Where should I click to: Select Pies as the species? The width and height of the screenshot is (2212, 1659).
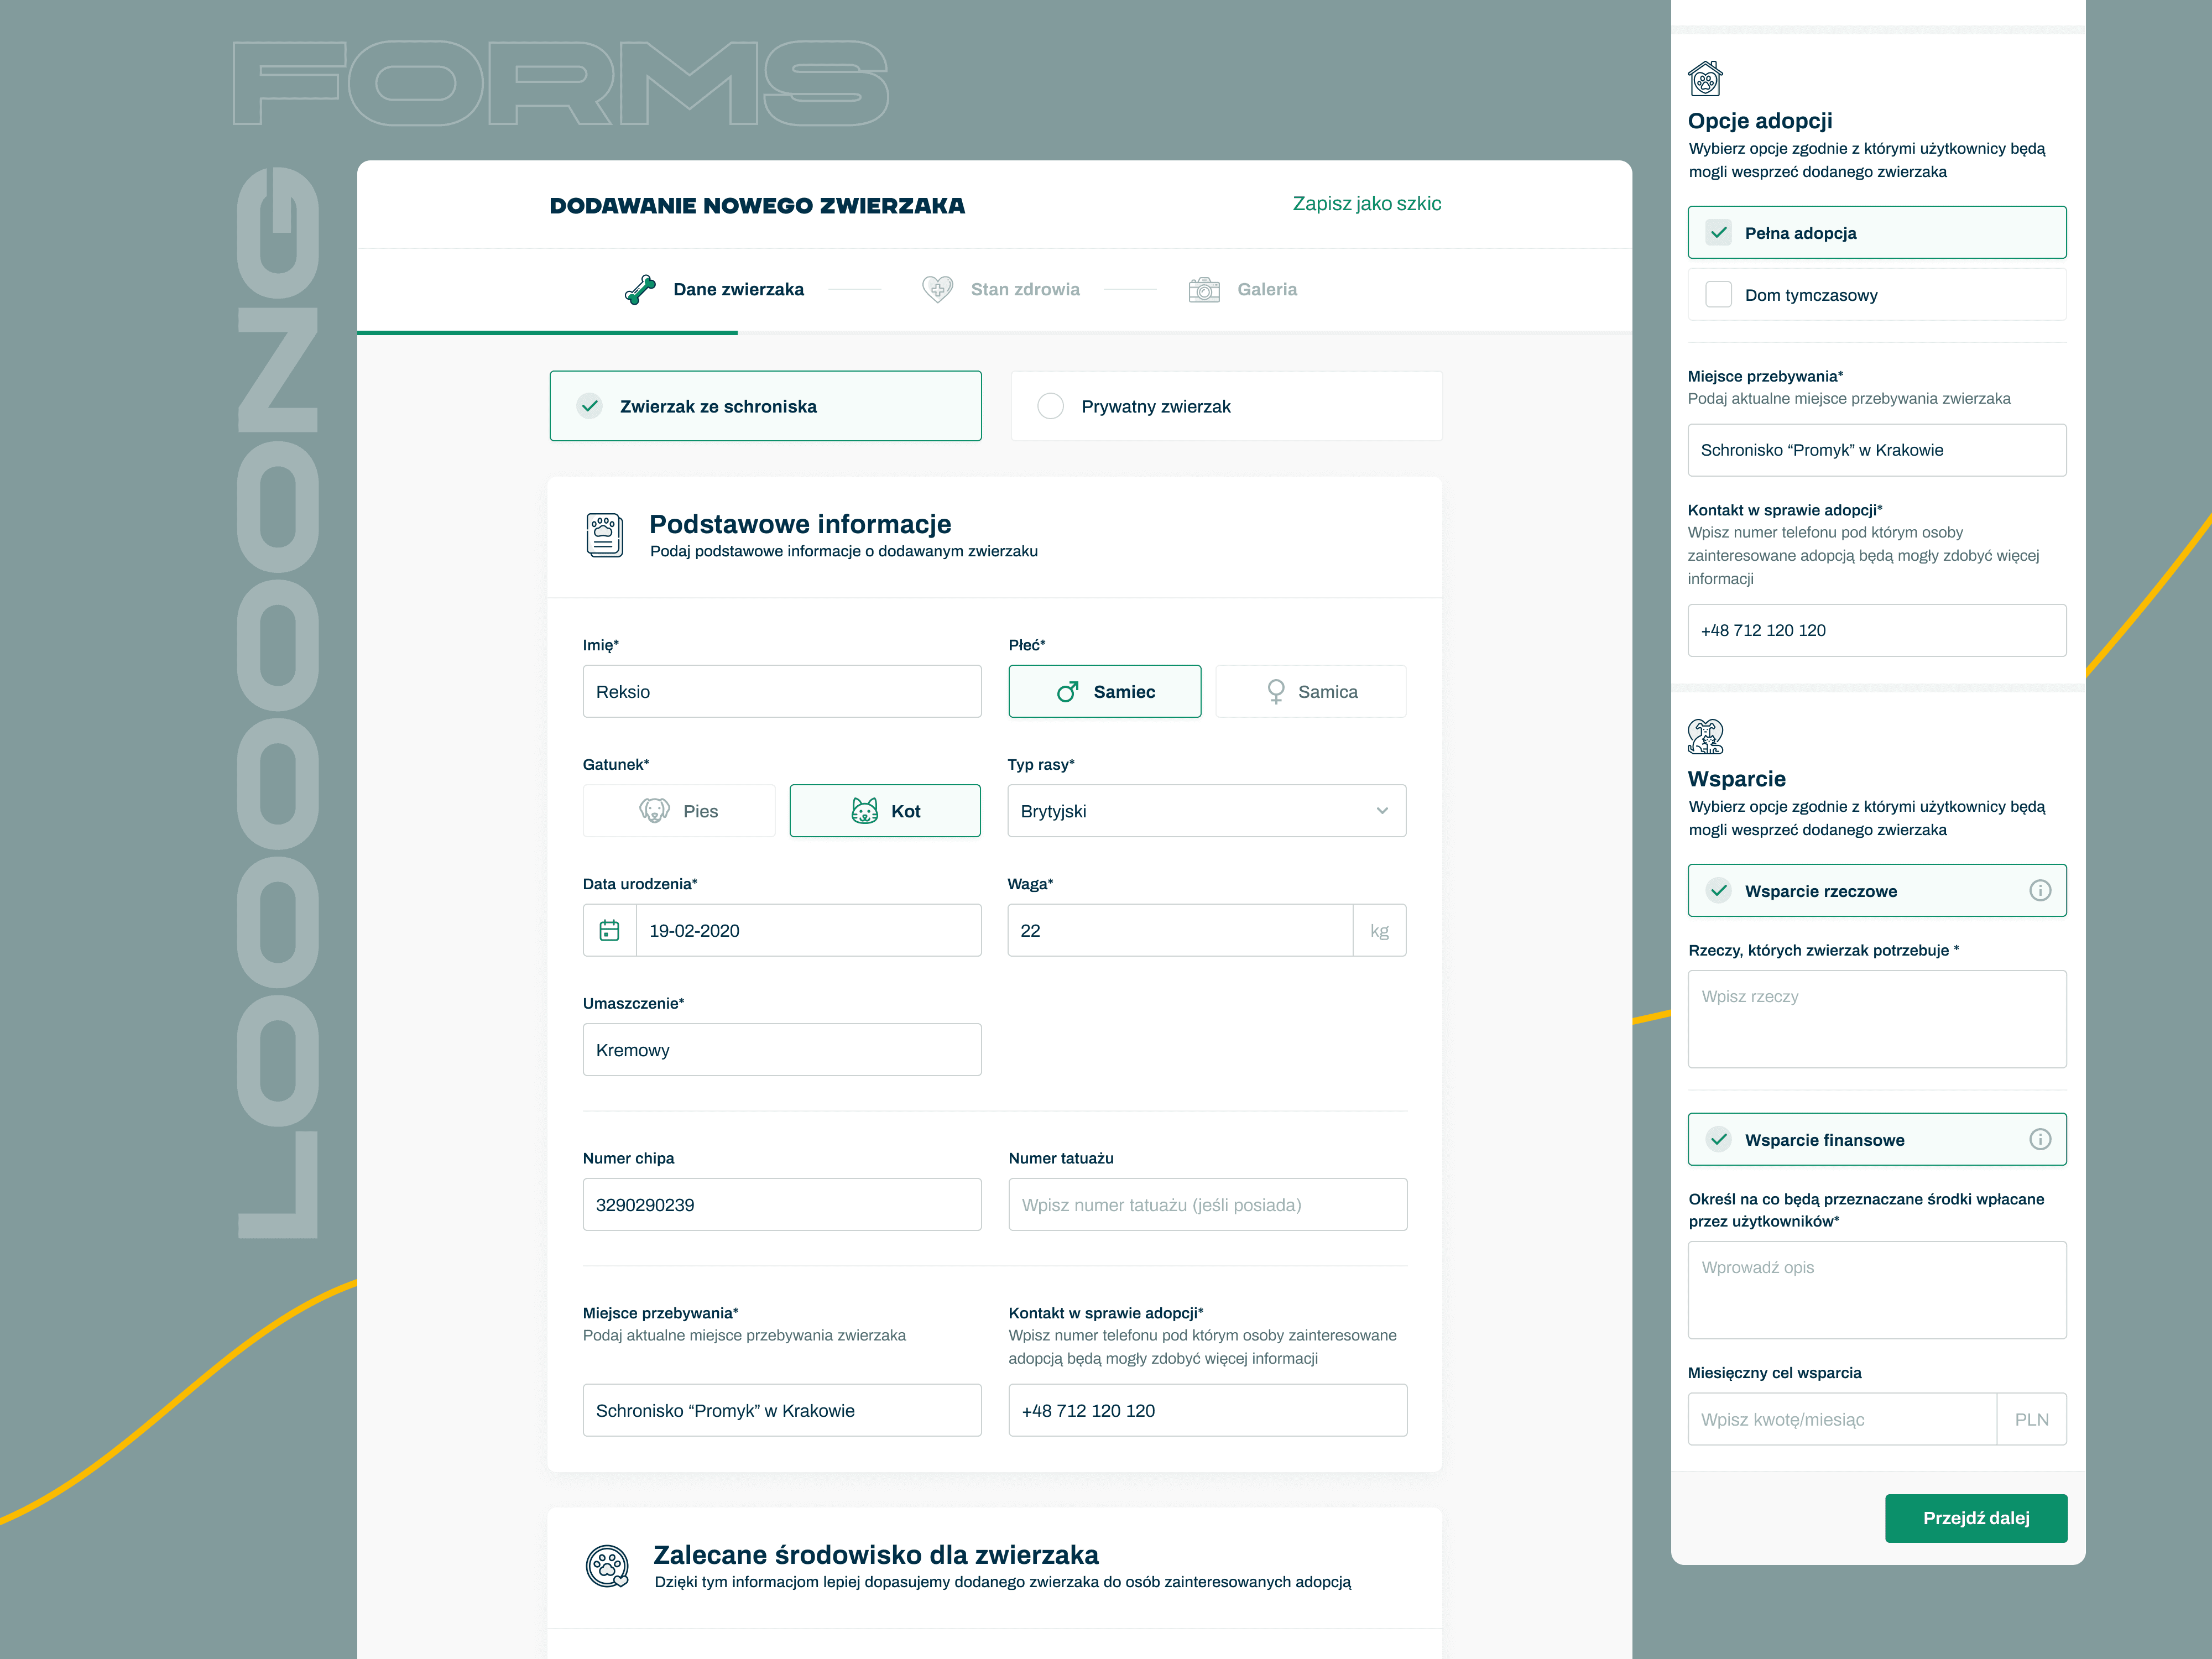tap(679, 811)
